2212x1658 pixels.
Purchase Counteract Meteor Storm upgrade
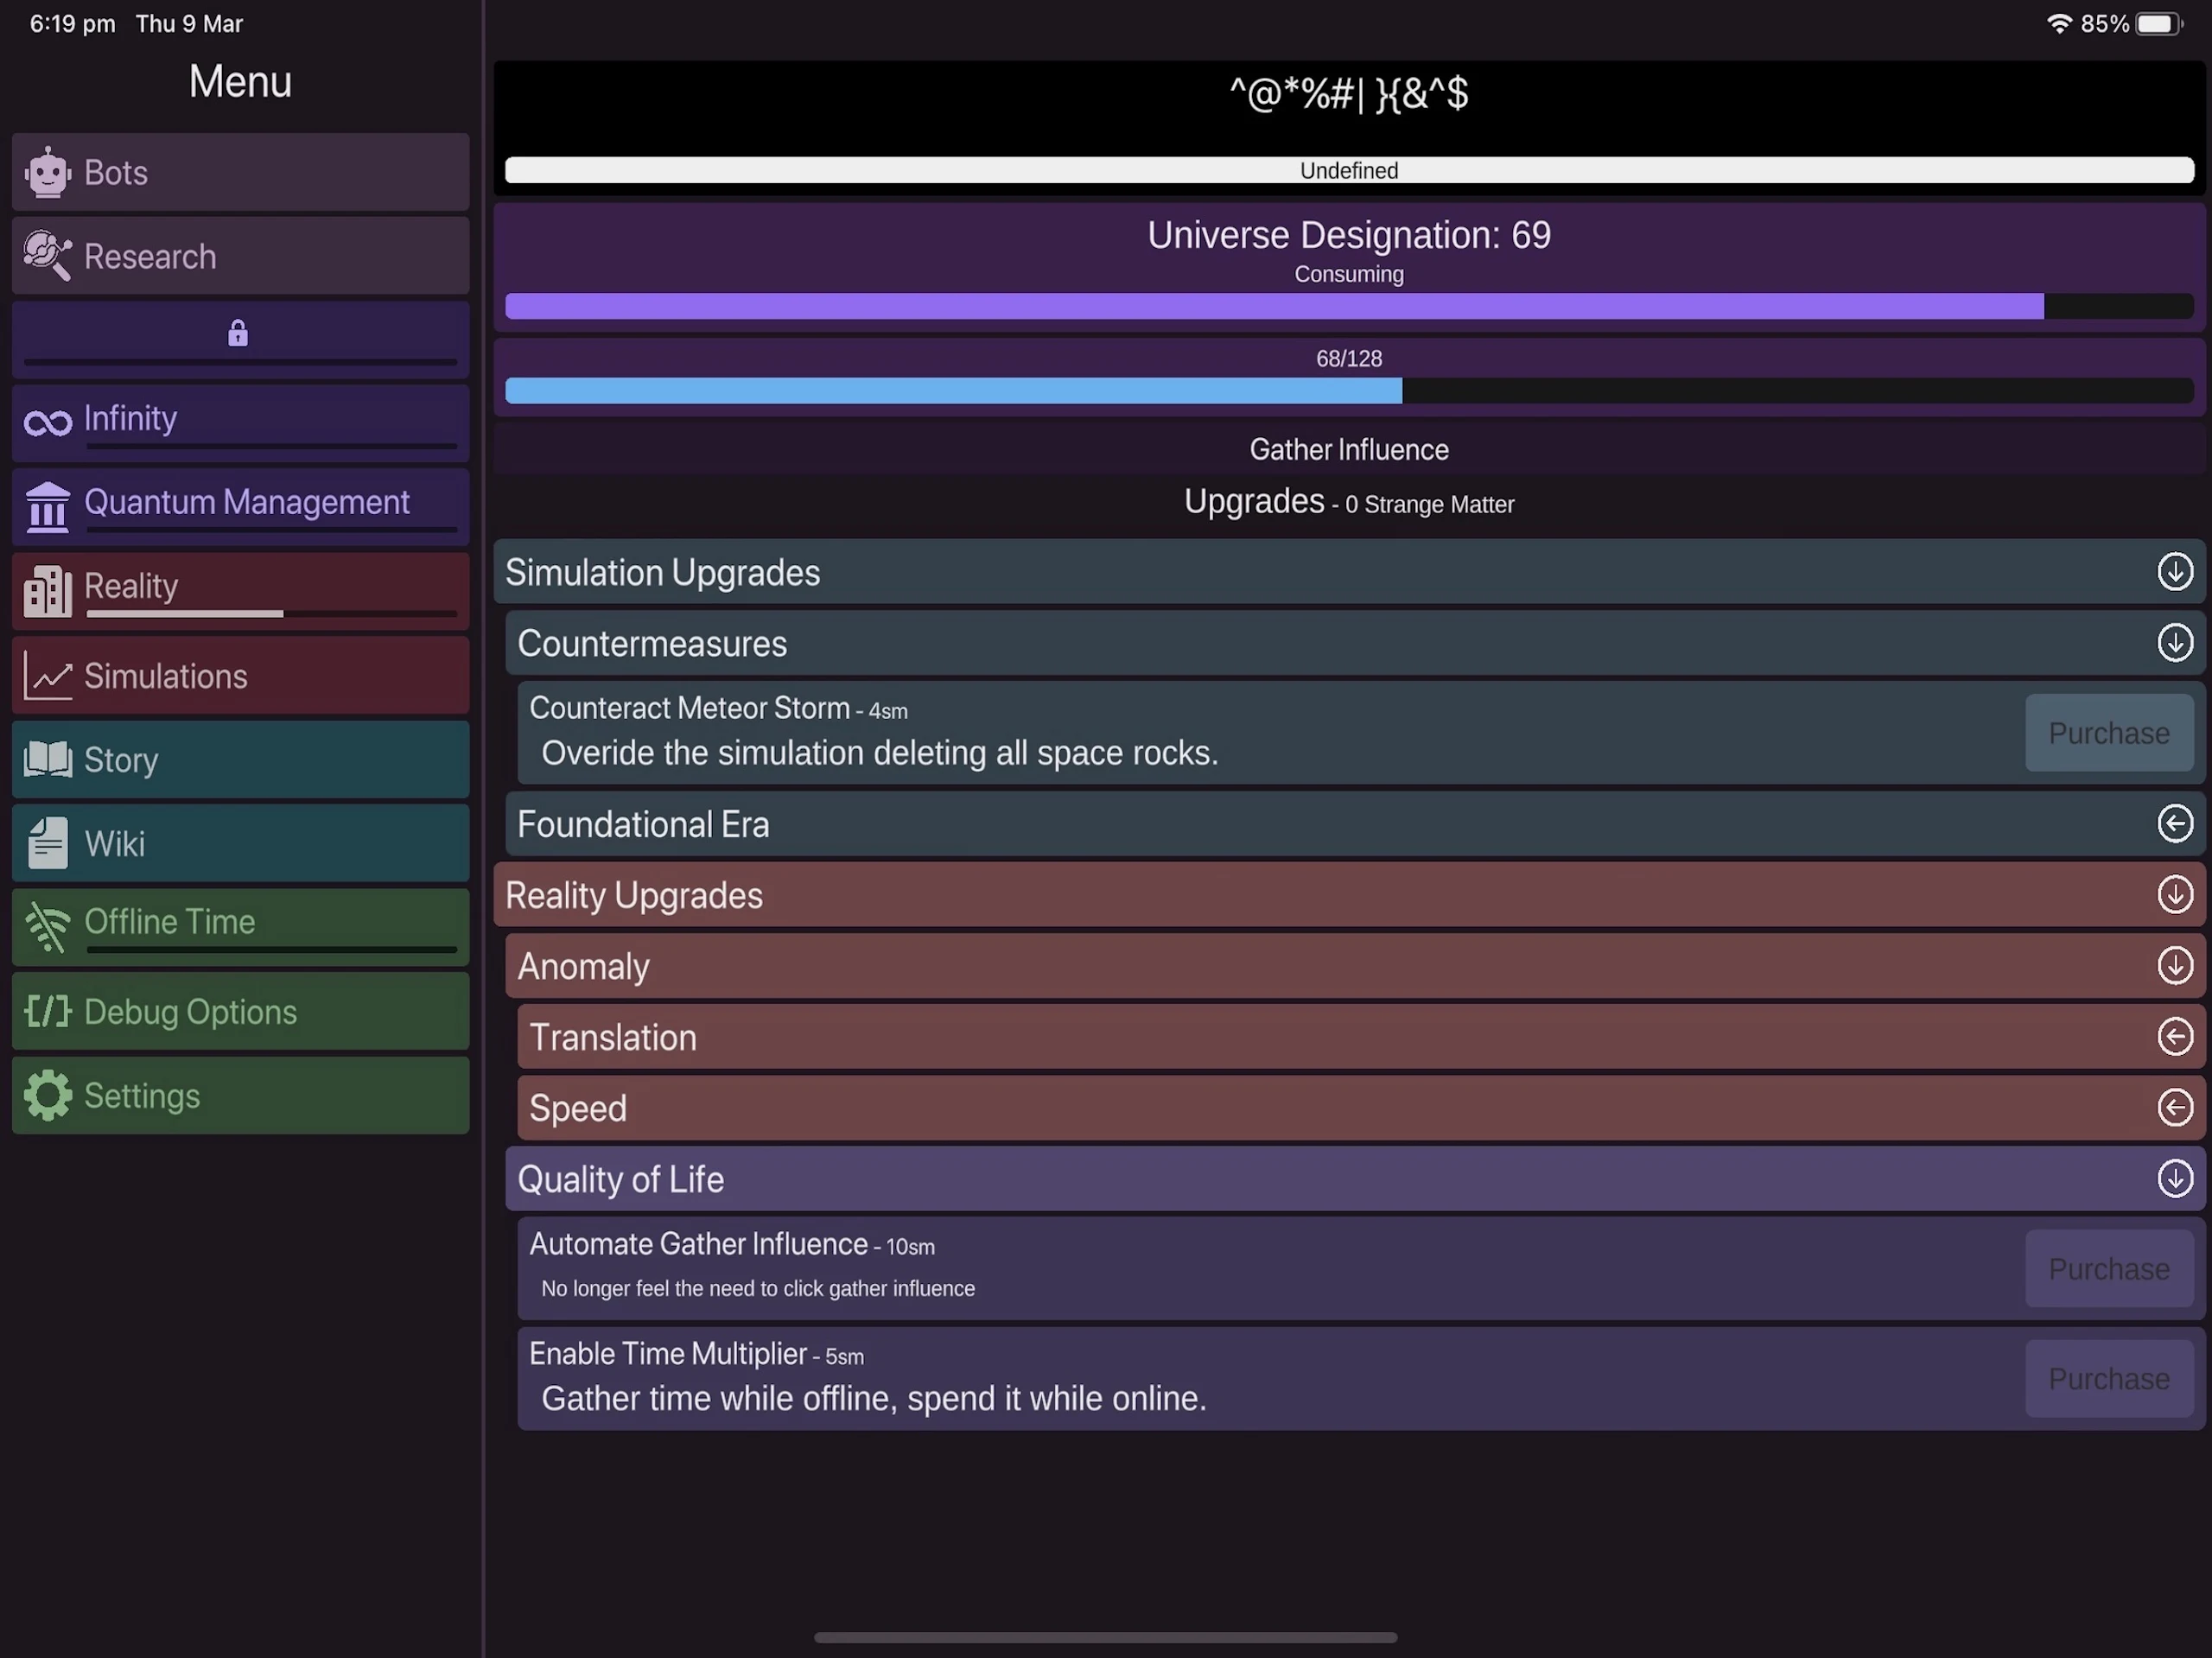(2108, 733)
